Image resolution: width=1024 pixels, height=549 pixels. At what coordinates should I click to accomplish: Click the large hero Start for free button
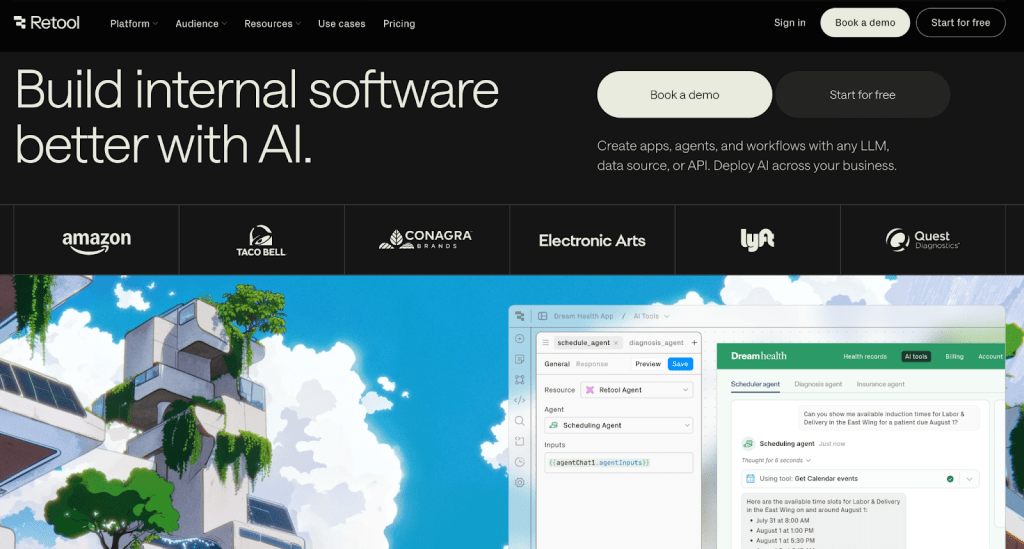click(x=862, y=95)
